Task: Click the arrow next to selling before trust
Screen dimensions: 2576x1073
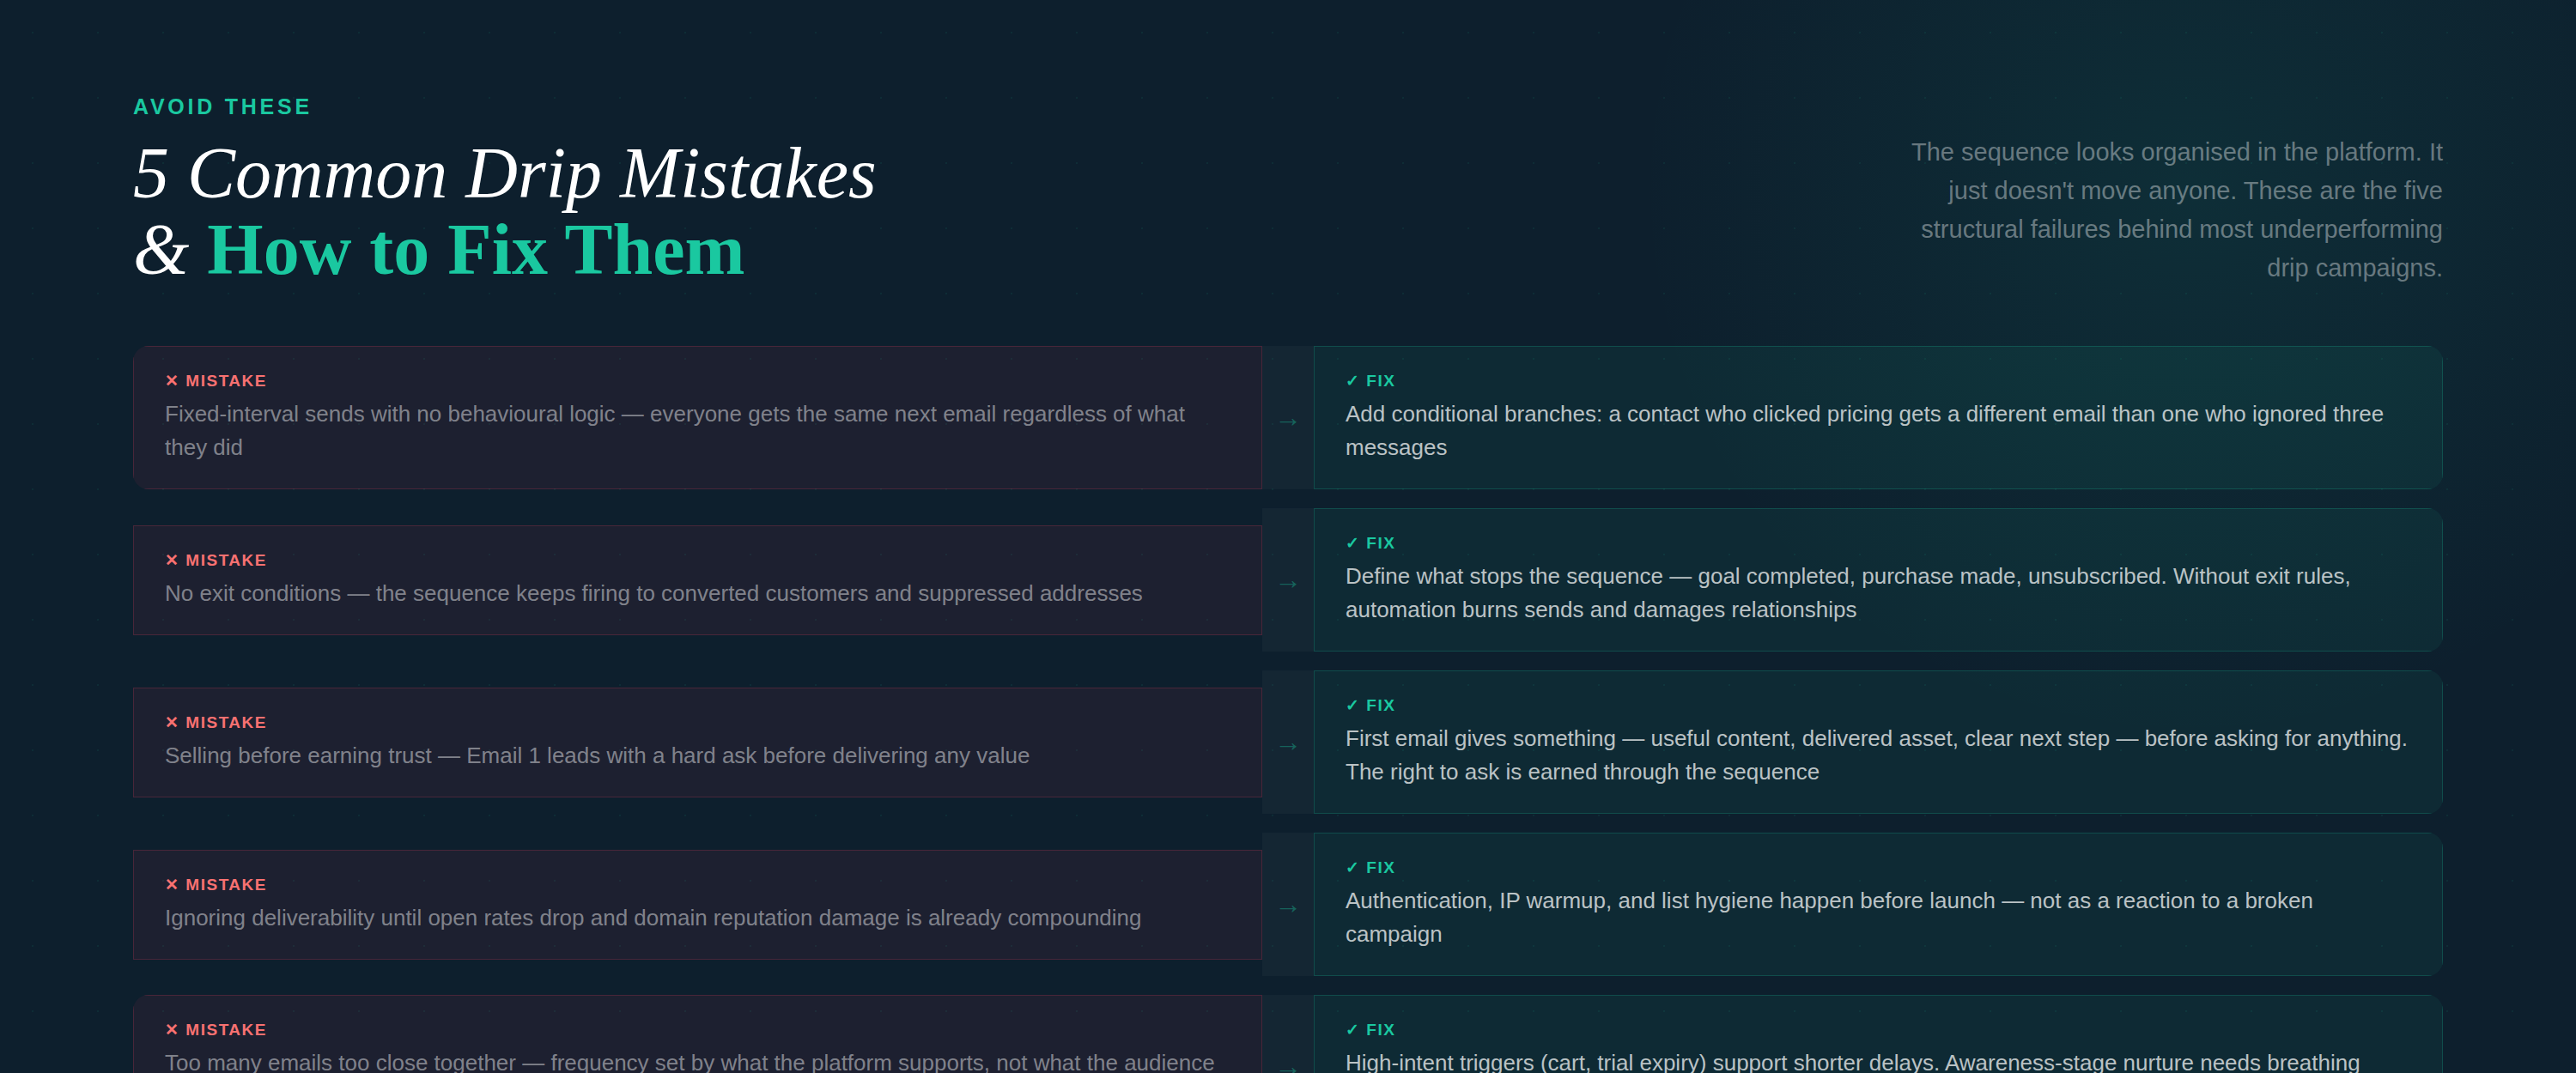Action: (1287, 746)
